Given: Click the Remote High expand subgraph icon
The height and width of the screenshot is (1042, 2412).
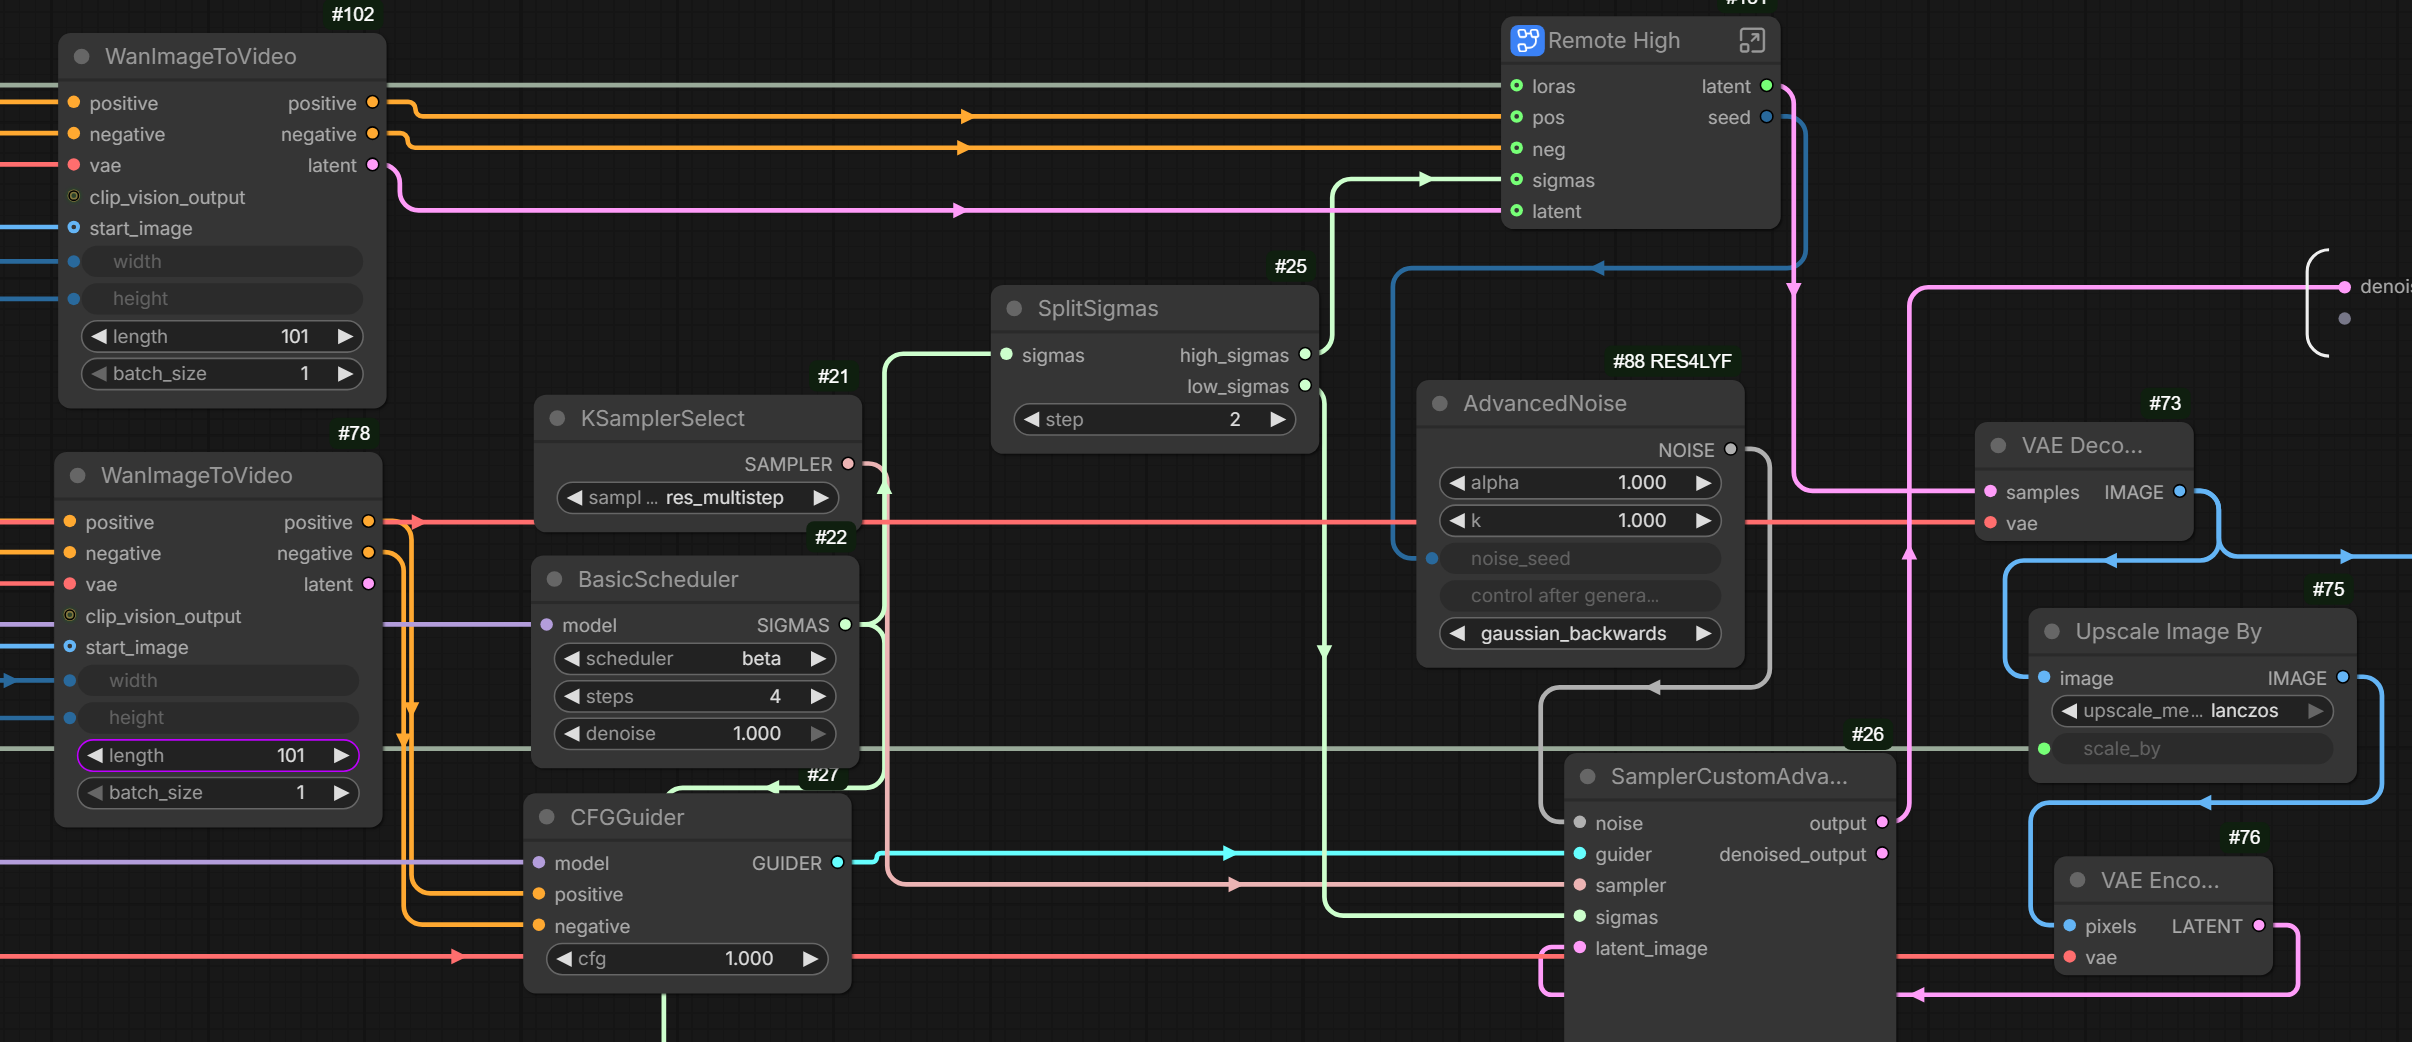Looking at the screenshot, I should click(1752, 41).
